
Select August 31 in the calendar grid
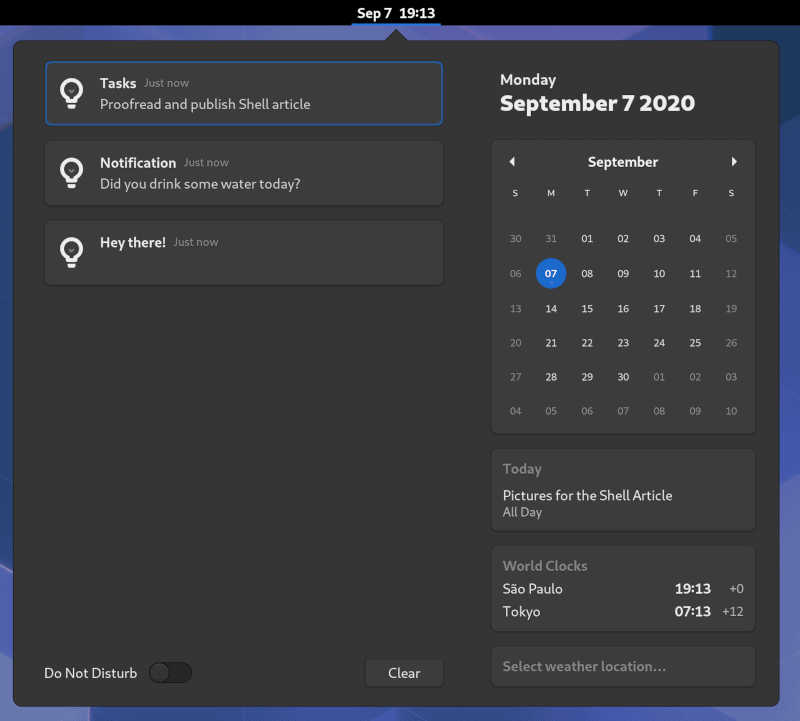[551, 239]
